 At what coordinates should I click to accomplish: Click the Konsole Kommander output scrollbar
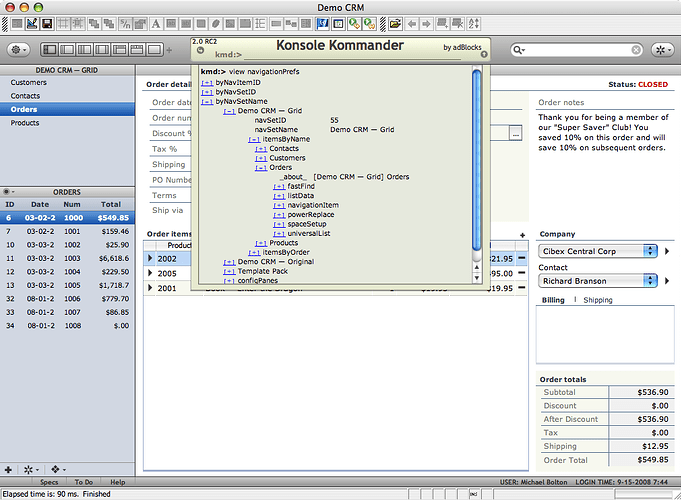coord(478,160)
